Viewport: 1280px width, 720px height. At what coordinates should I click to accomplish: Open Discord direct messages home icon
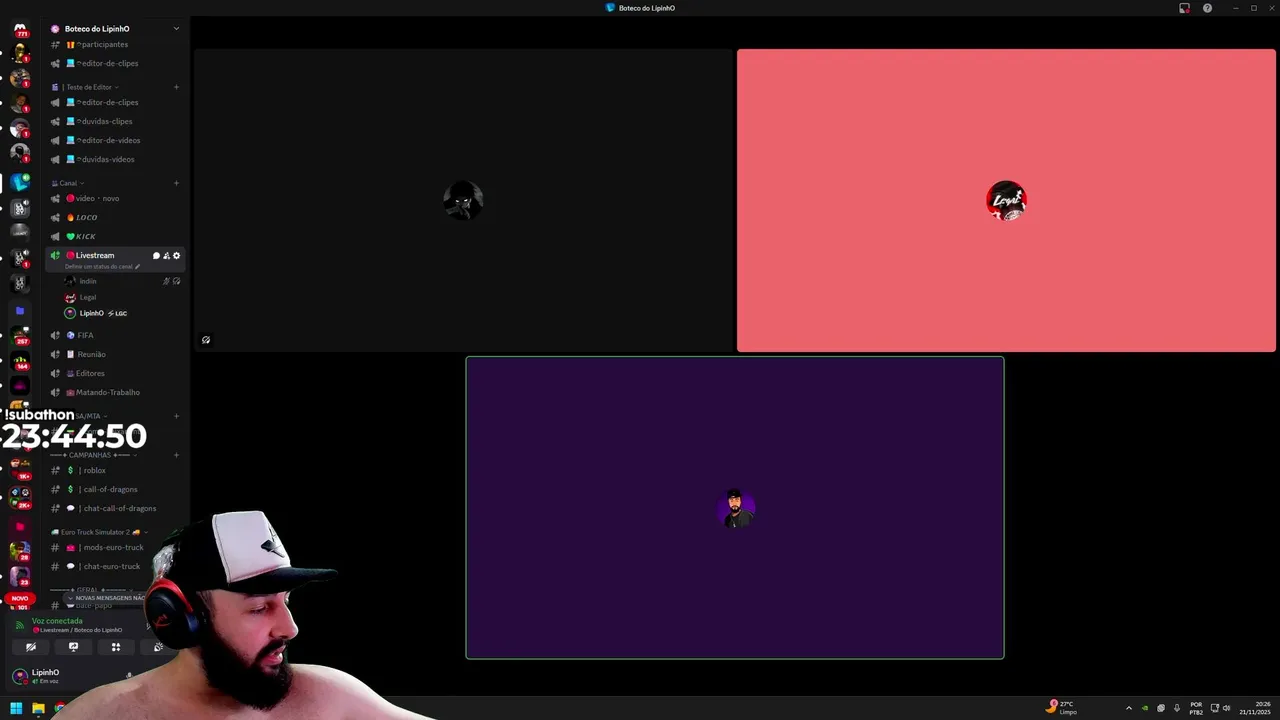[x=20, y=28]
